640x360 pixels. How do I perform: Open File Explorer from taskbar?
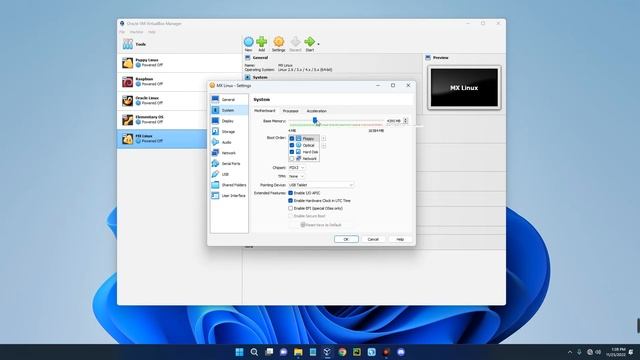298,352
